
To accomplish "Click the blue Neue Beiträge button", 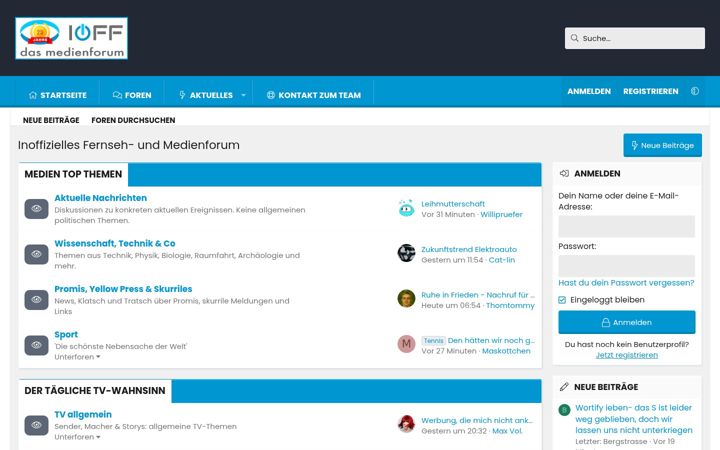I will (663, 145).
